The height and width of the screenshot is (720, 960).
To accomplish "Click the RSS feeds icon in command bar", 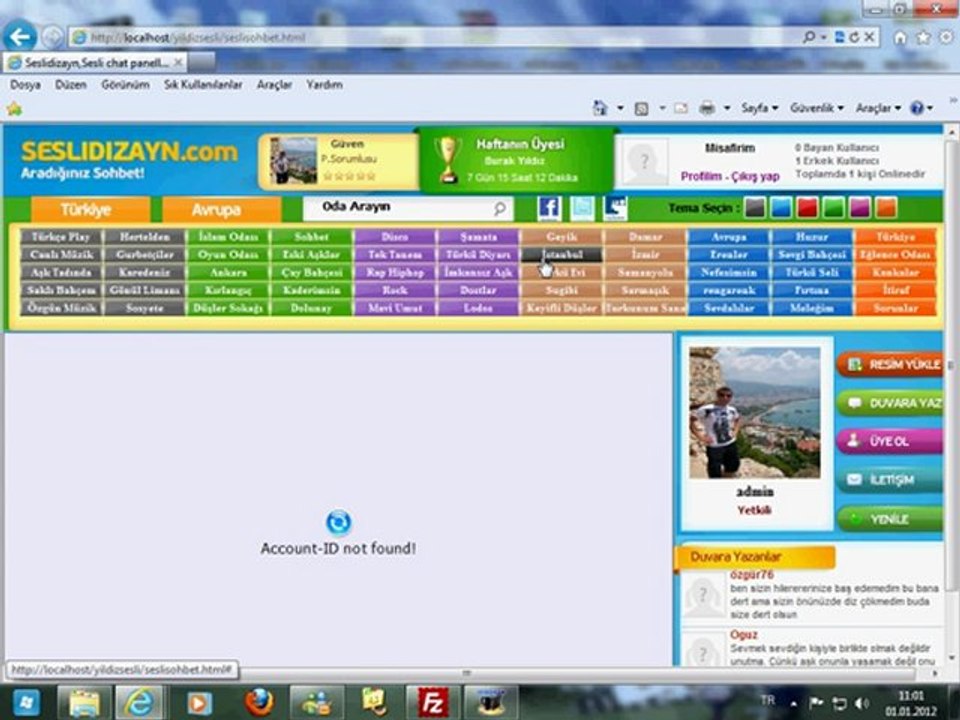I will point(641,109).
